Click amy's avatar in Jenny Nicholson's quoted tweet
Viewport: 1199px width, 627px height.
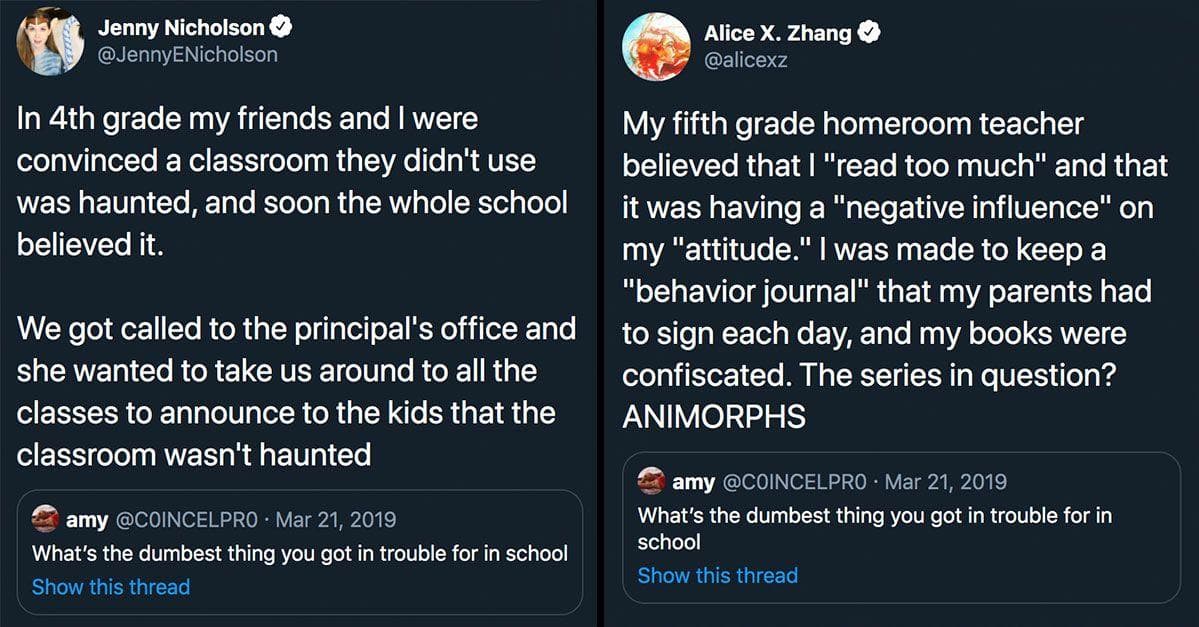[x=45, y=520]
